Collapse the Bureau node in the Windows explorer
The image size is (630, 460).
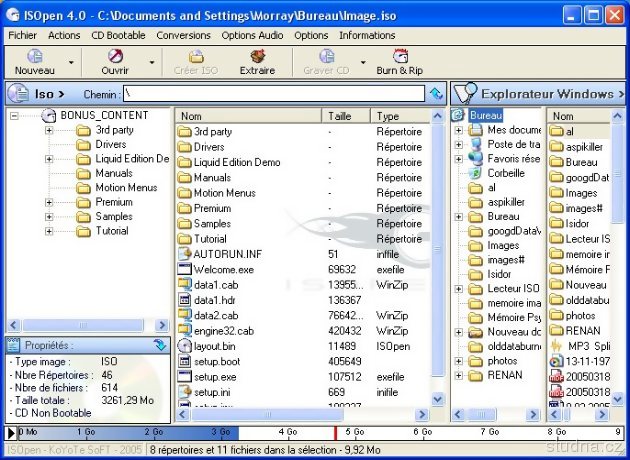(458, 116)
